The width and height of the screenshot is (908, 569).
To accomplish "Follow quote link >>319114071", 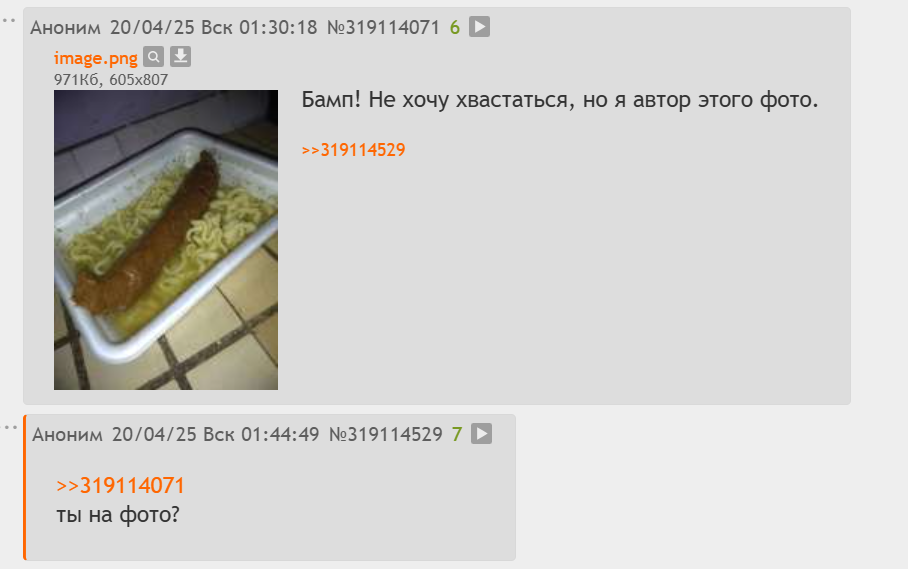I will click(120, 486).
